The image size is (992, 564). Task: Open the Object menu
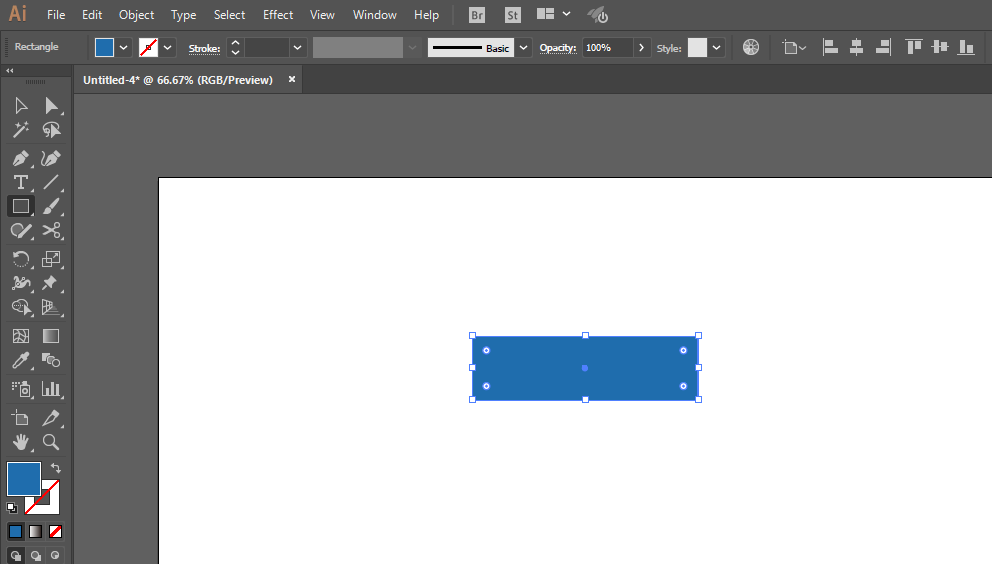136,15
